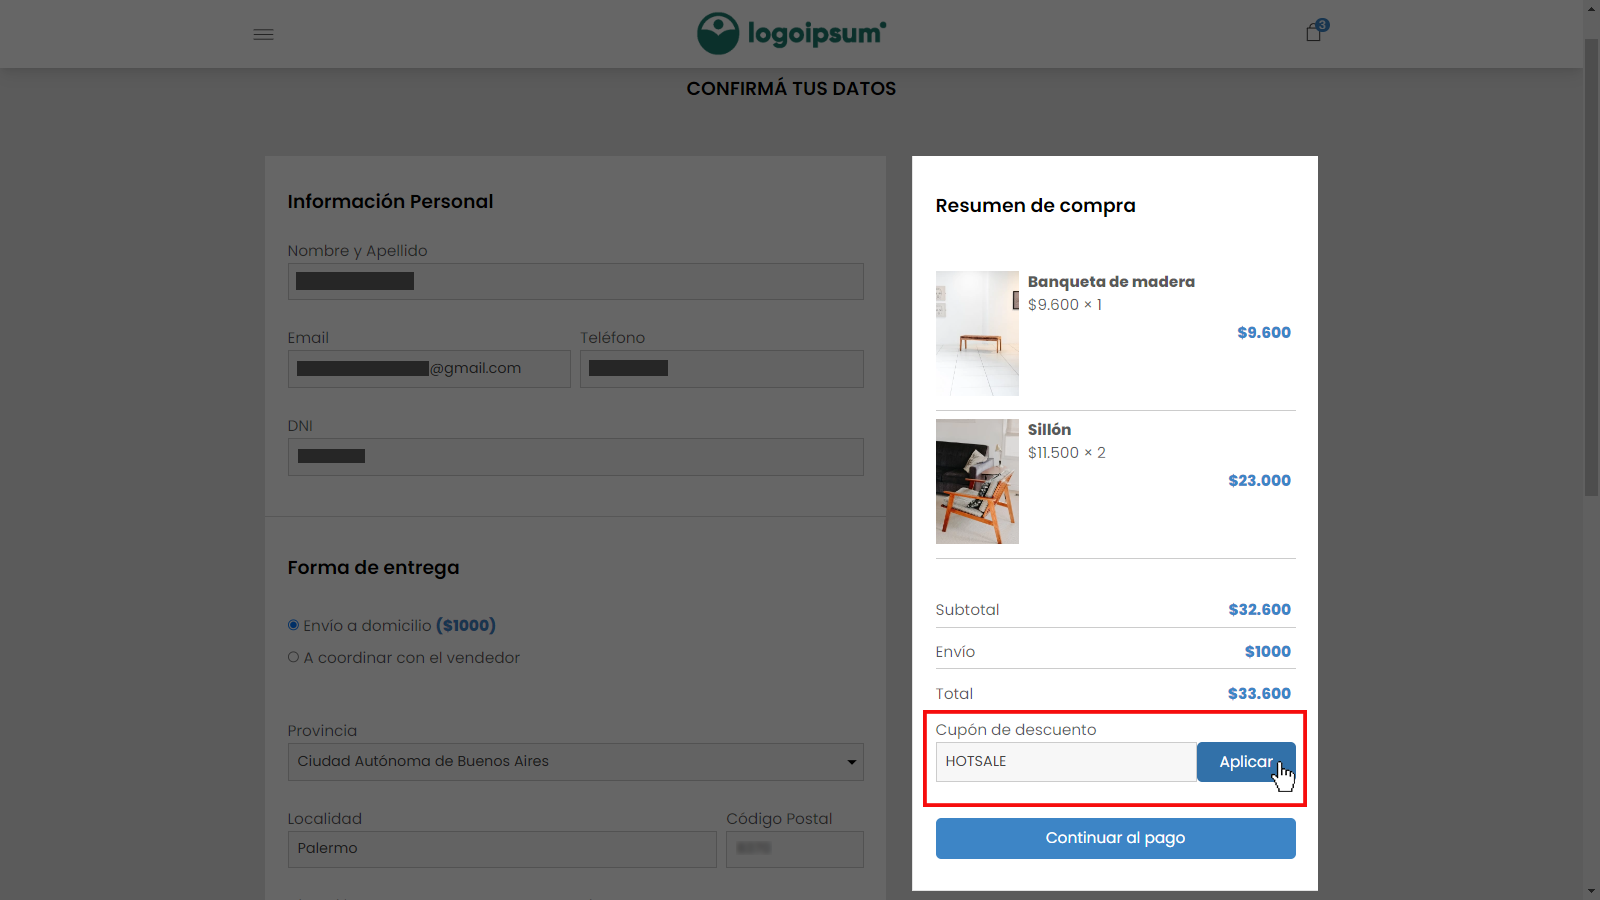
Task: Click the Cupón de descuento input field
Action: 1066,762
